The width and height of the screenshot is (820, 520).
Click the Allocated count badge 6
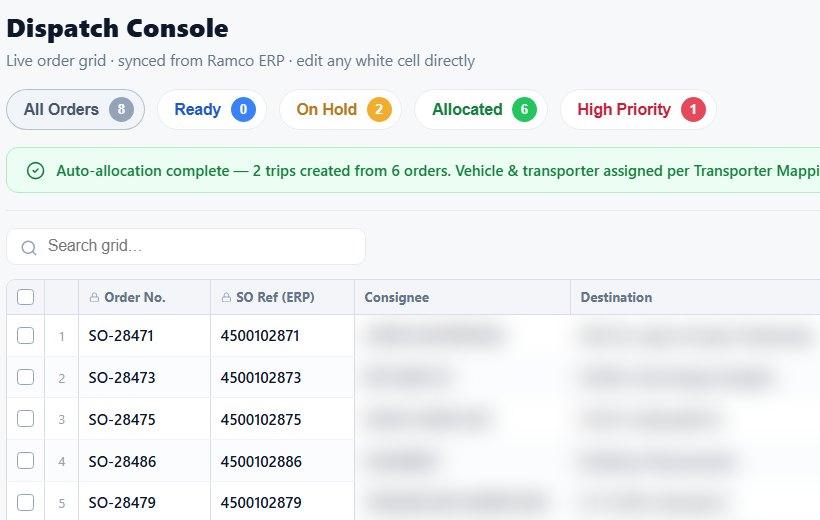[525, 109]
